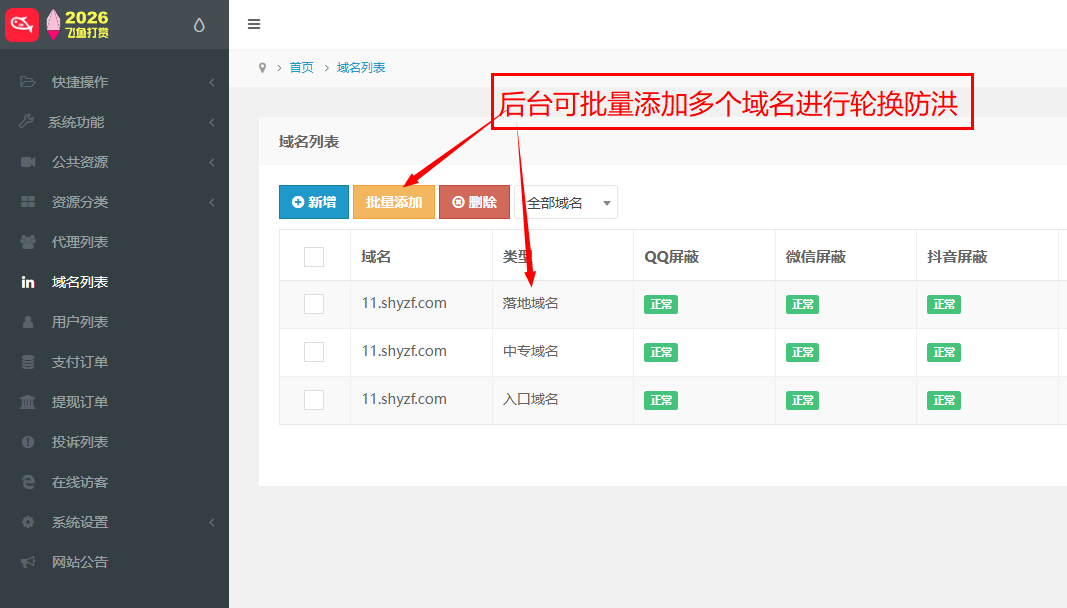The height and width of the screenshot is (608, 1067).
Task: Select all rows with header checkbox
Action: click(314, 257)
